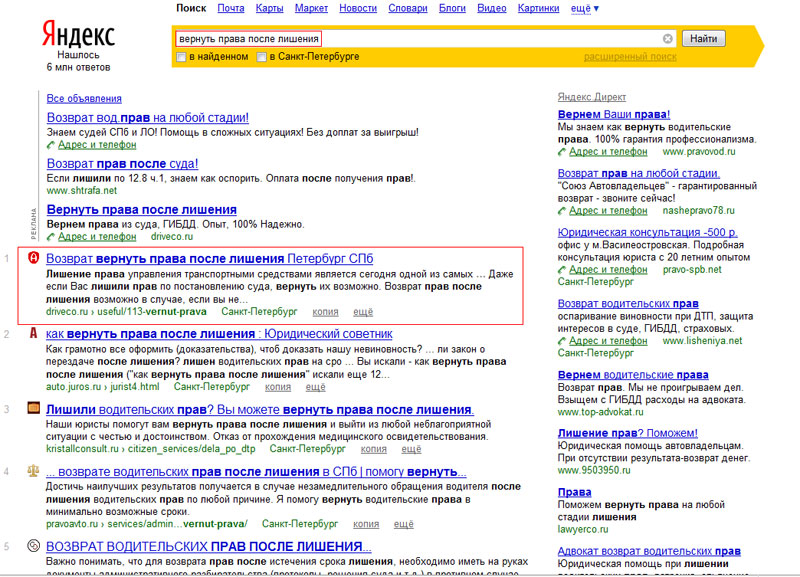
Task: Click the phone icon beside nashepravo78.ru
Action: [x=562, y=211]
